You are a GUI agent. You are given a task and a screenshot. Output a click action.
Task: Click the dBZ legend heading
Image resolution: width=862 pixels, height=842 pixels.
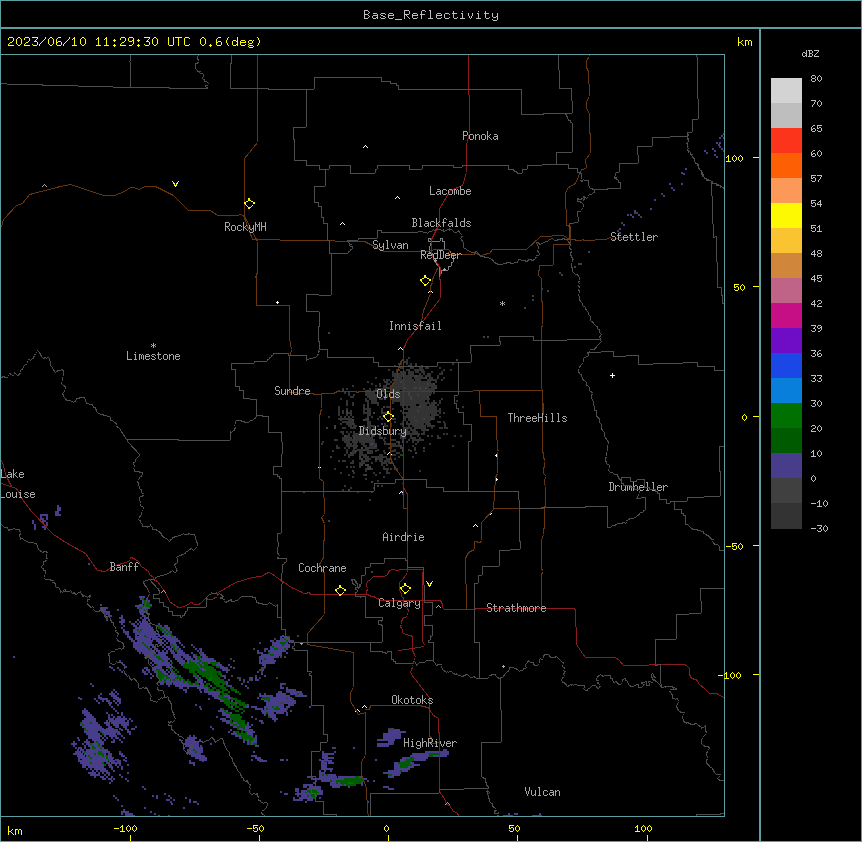point(810,54)
